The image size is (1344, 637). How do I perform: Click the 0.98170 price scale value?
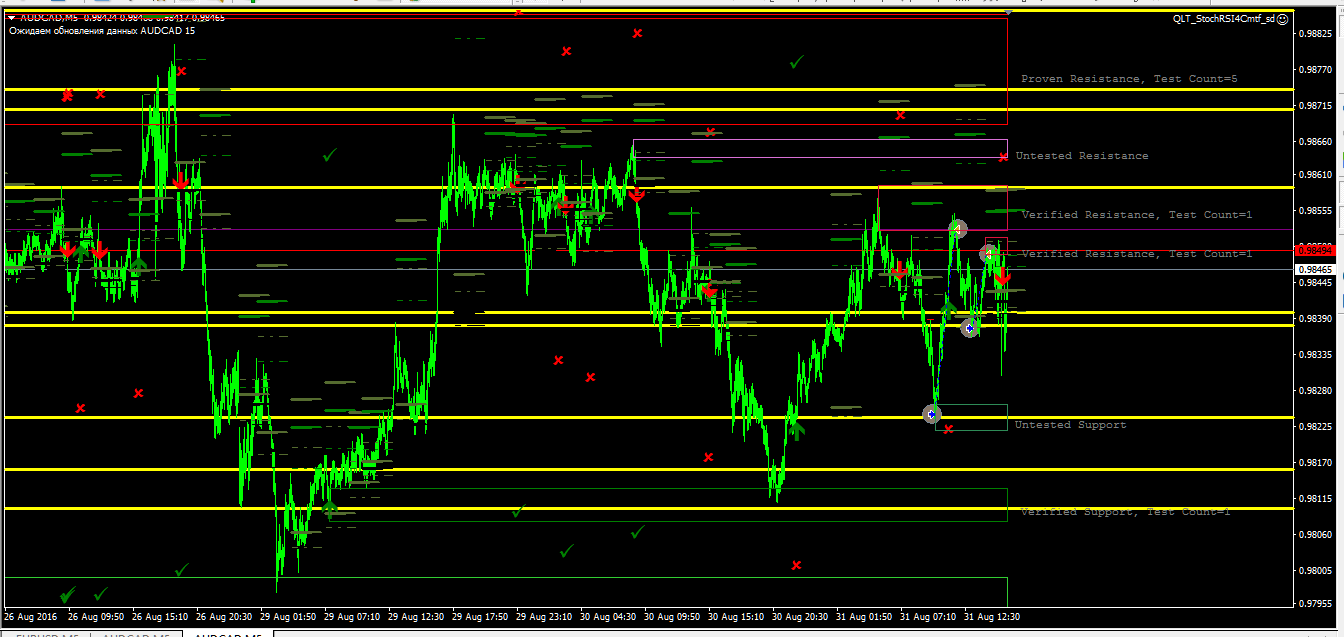tap(1314, 462)
